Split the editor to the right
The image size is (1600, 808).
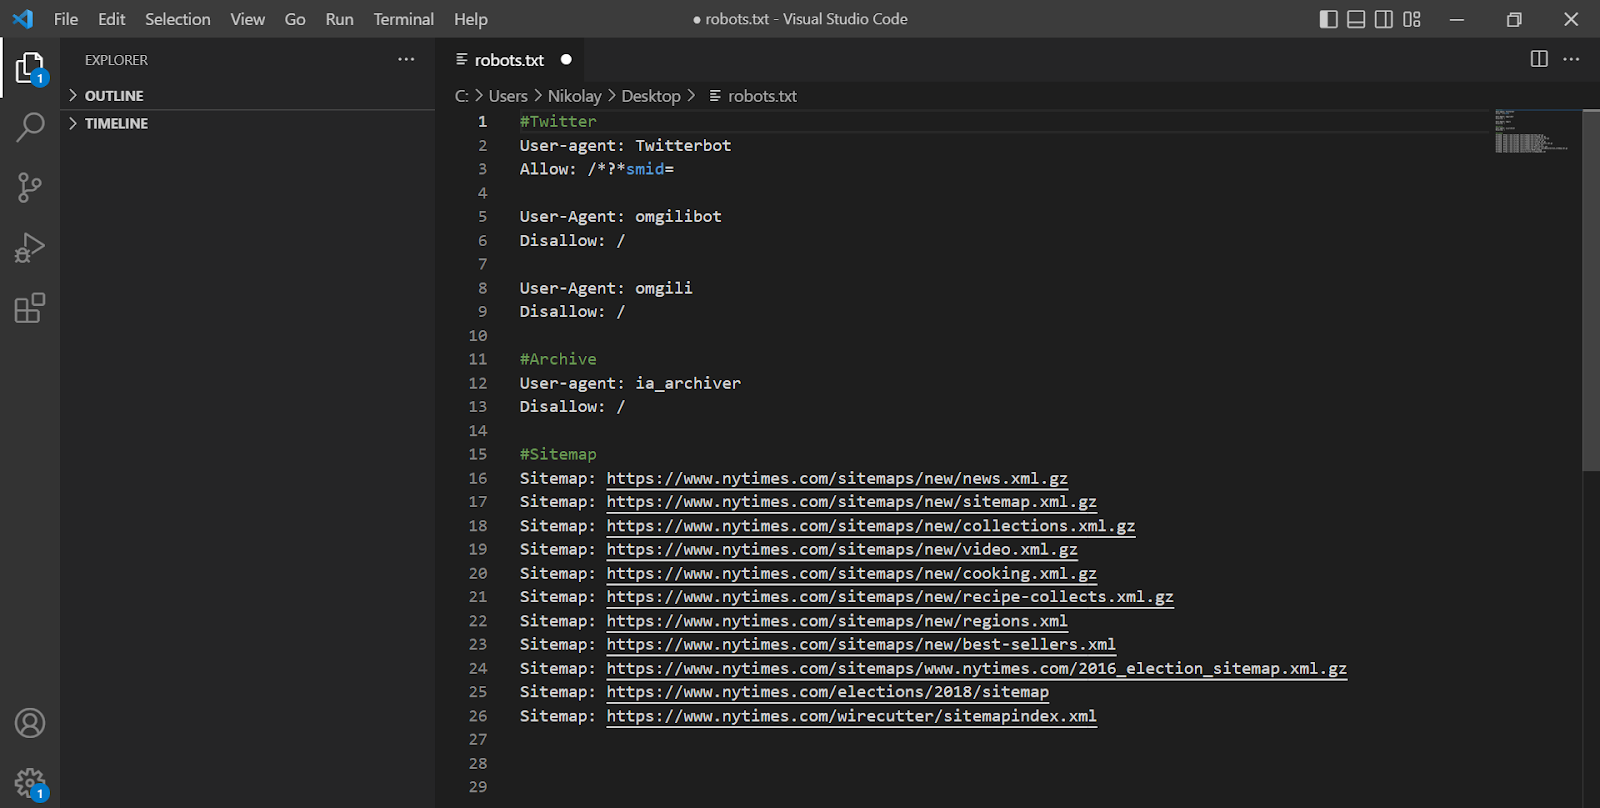click(1539, 59)
